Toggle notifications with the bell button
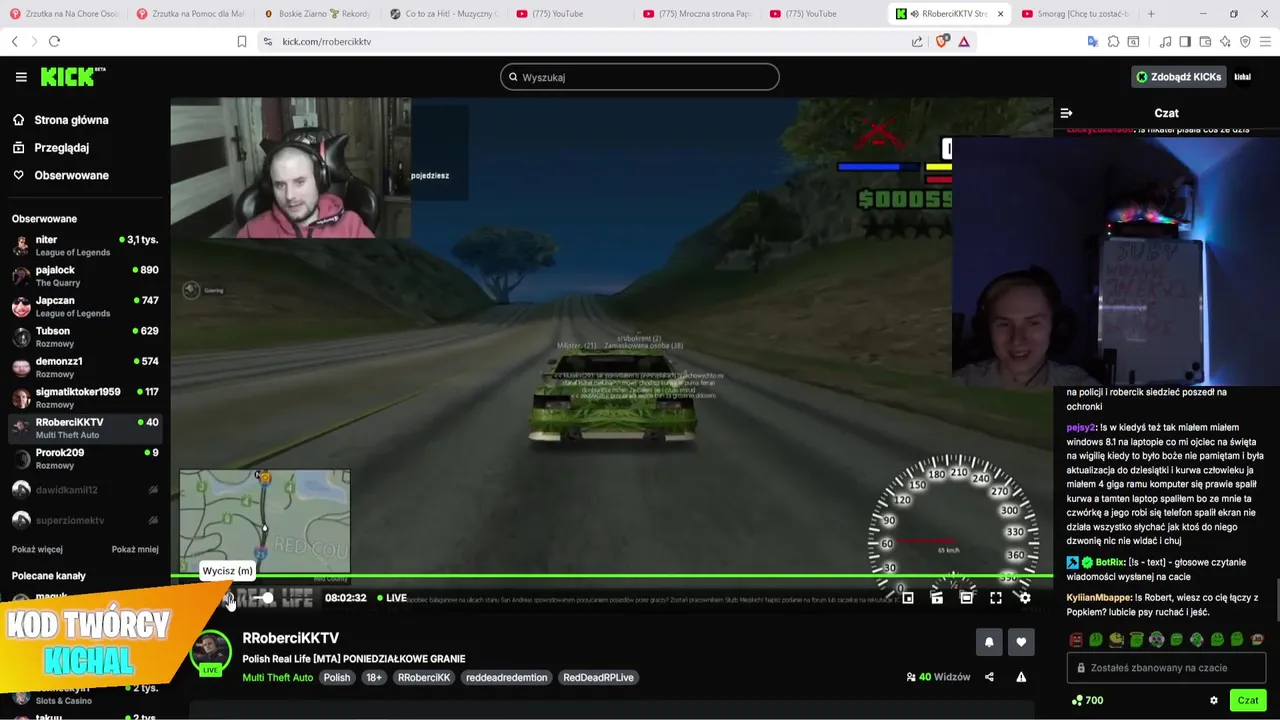The image size is (1280, 720). [x=989, y=642]
